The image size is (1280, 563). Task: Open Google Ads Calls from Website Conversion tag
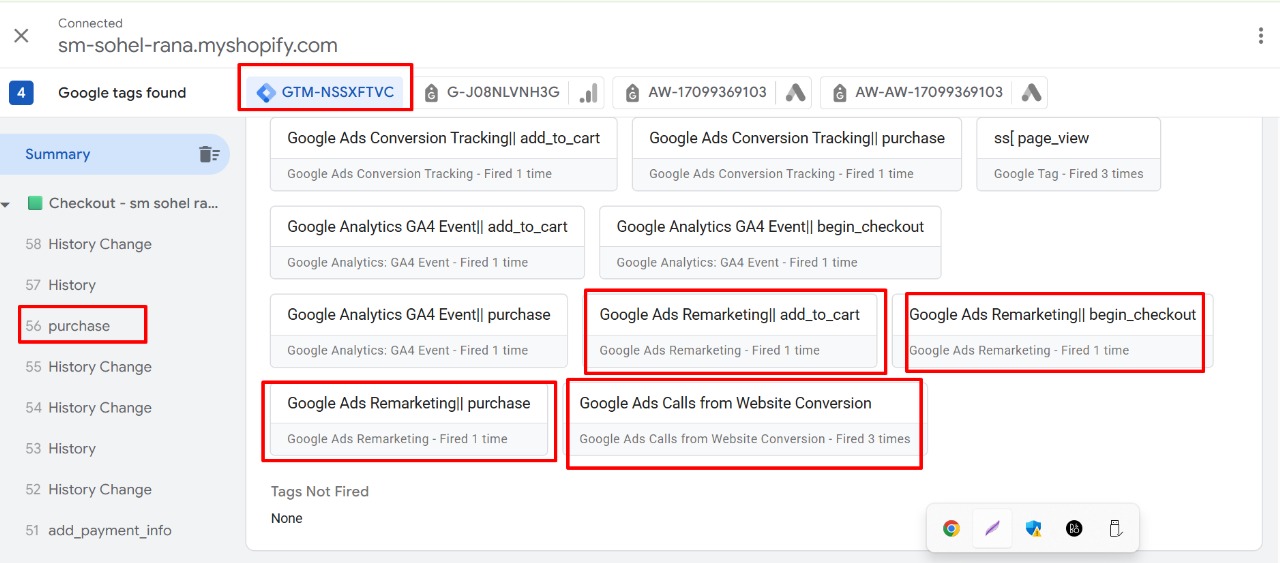point(745,419)
